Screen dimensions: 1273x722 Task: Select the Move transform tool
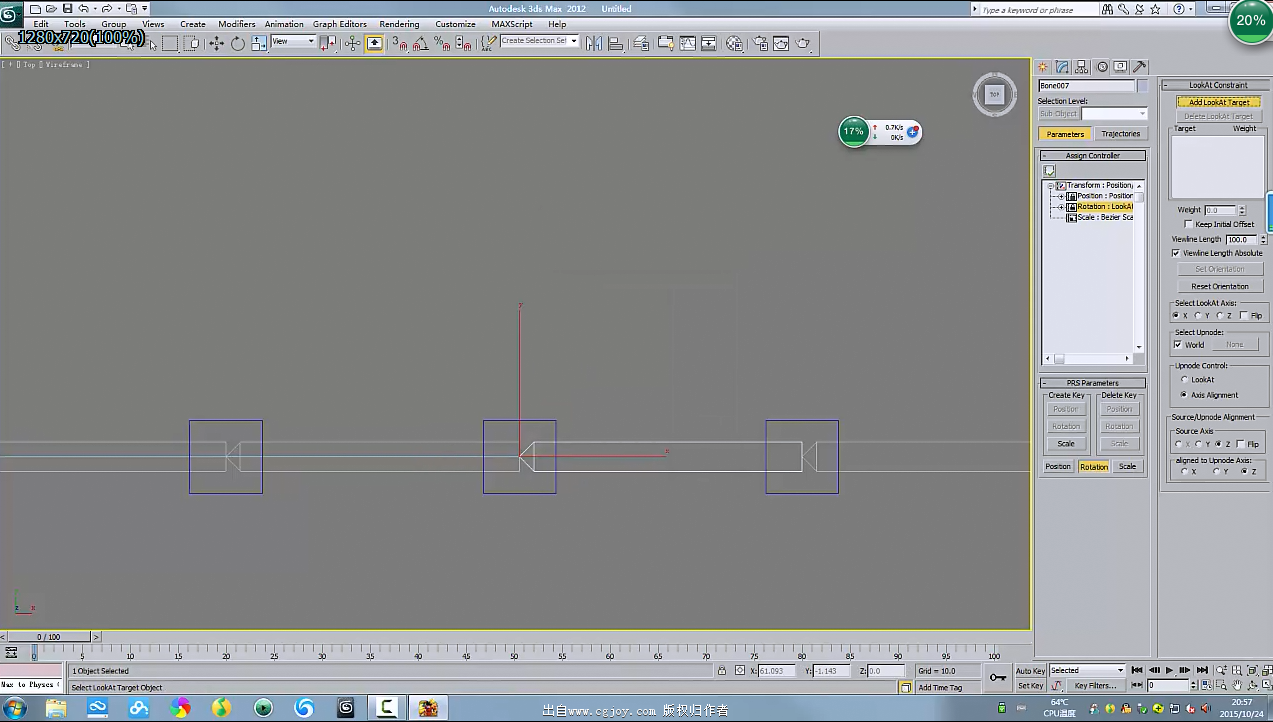pos(216,44)
